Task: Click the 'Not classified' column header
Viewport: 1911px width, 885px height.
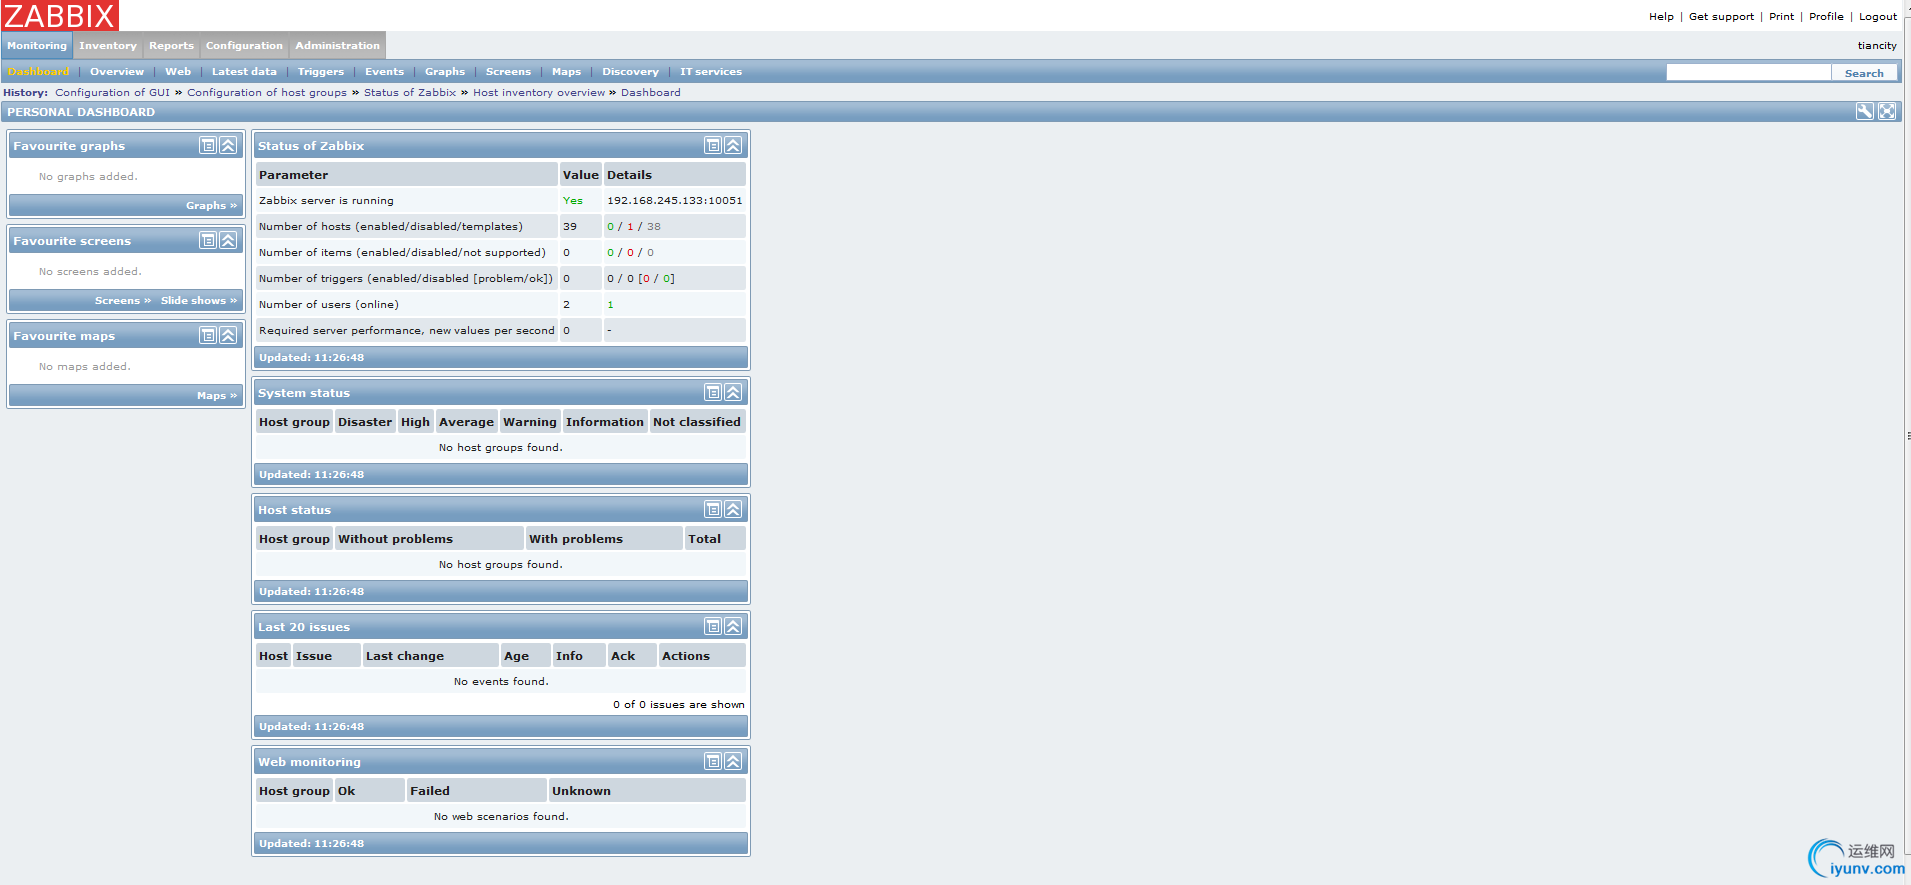Action: coord(697,422)
